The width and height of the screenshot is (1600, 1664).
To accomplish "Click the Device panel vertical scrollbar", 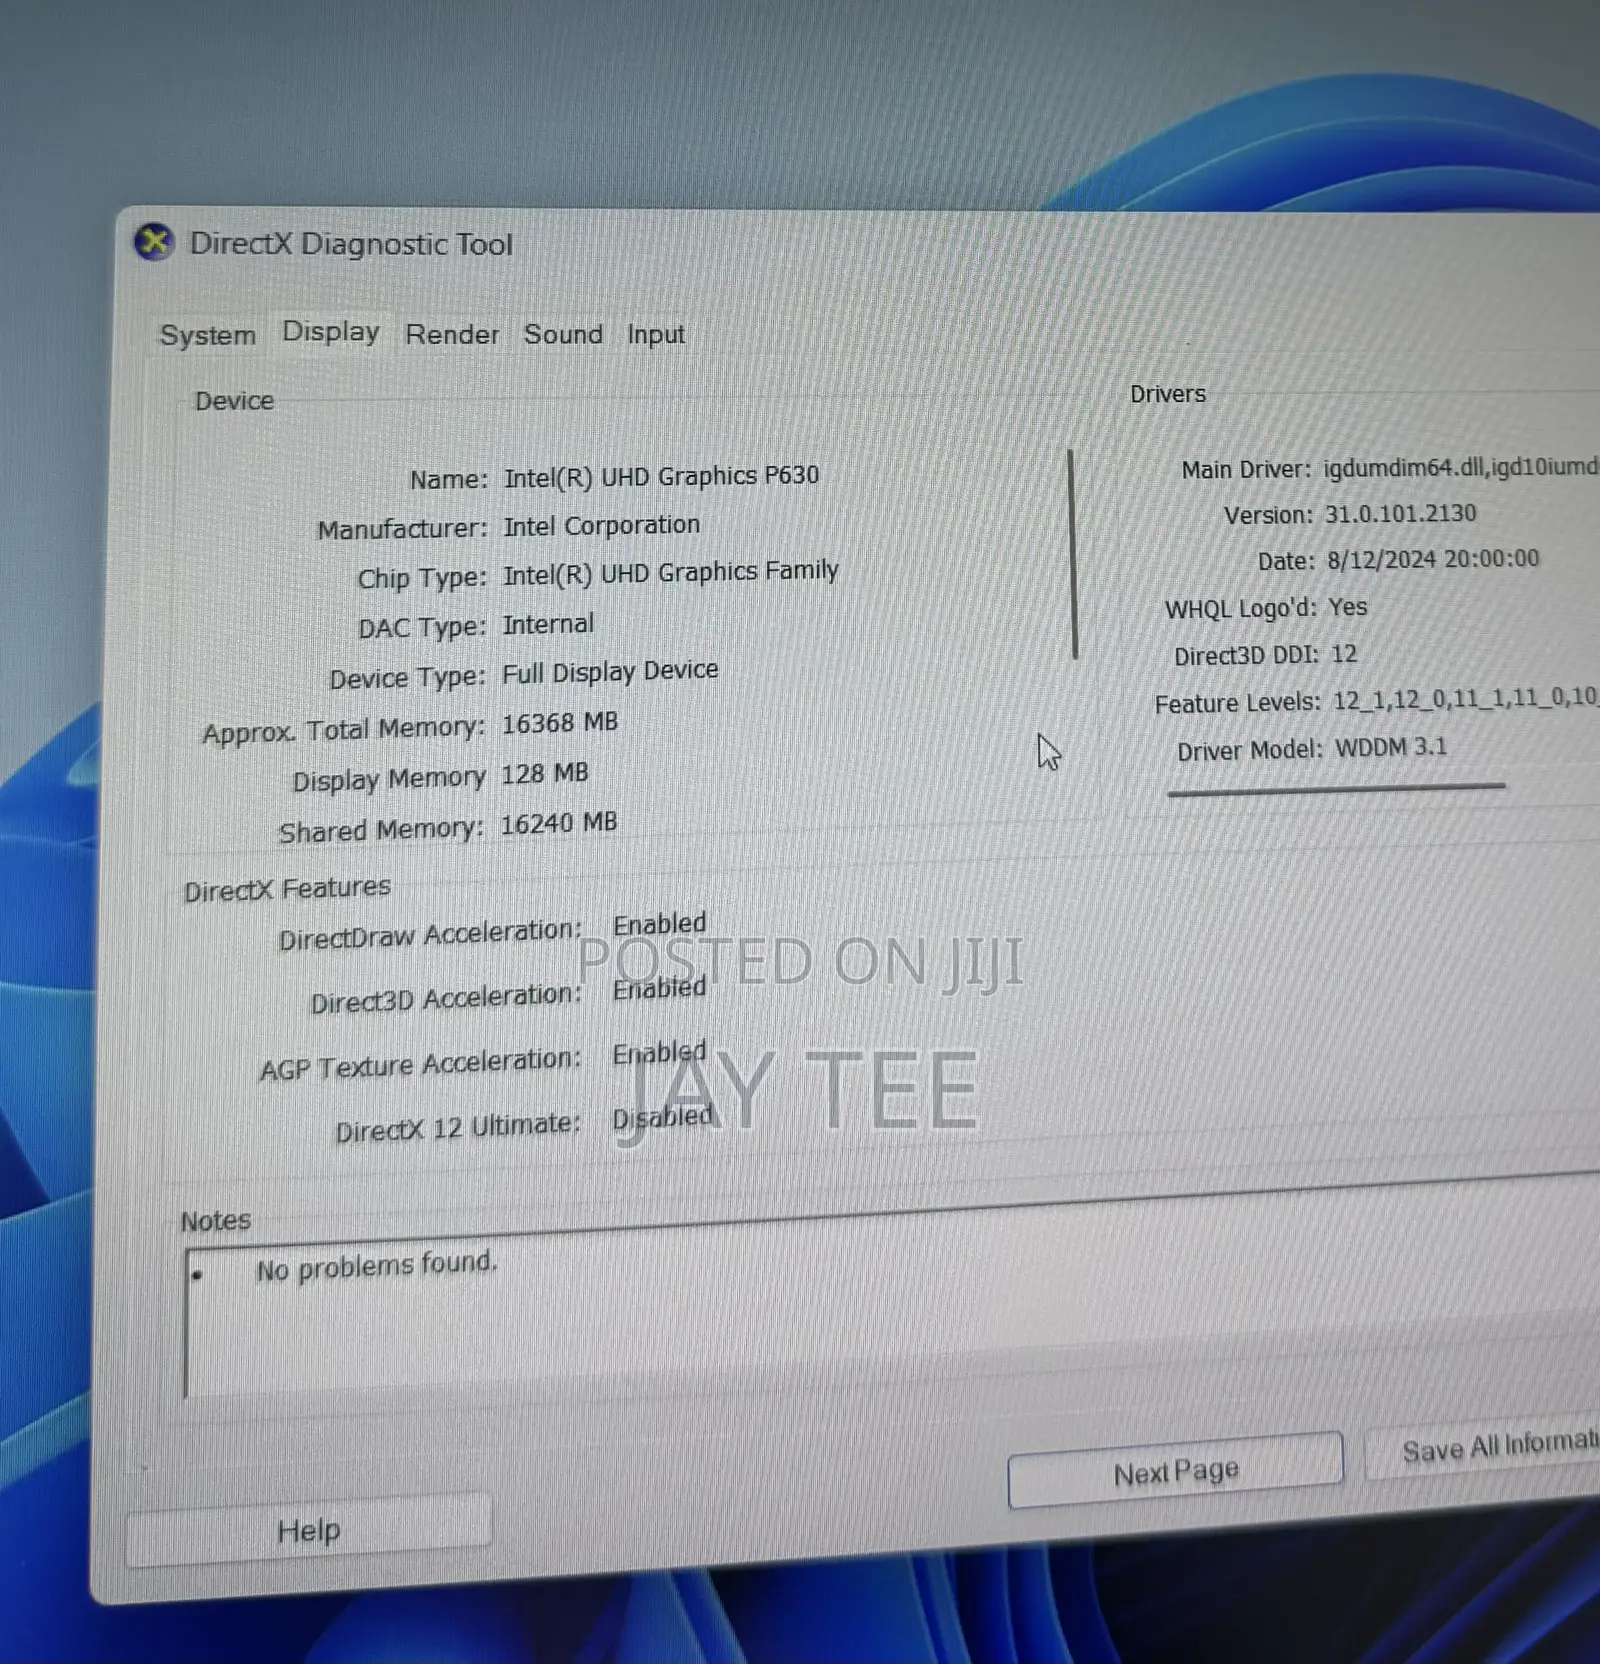I will (x=1073, y=554).
